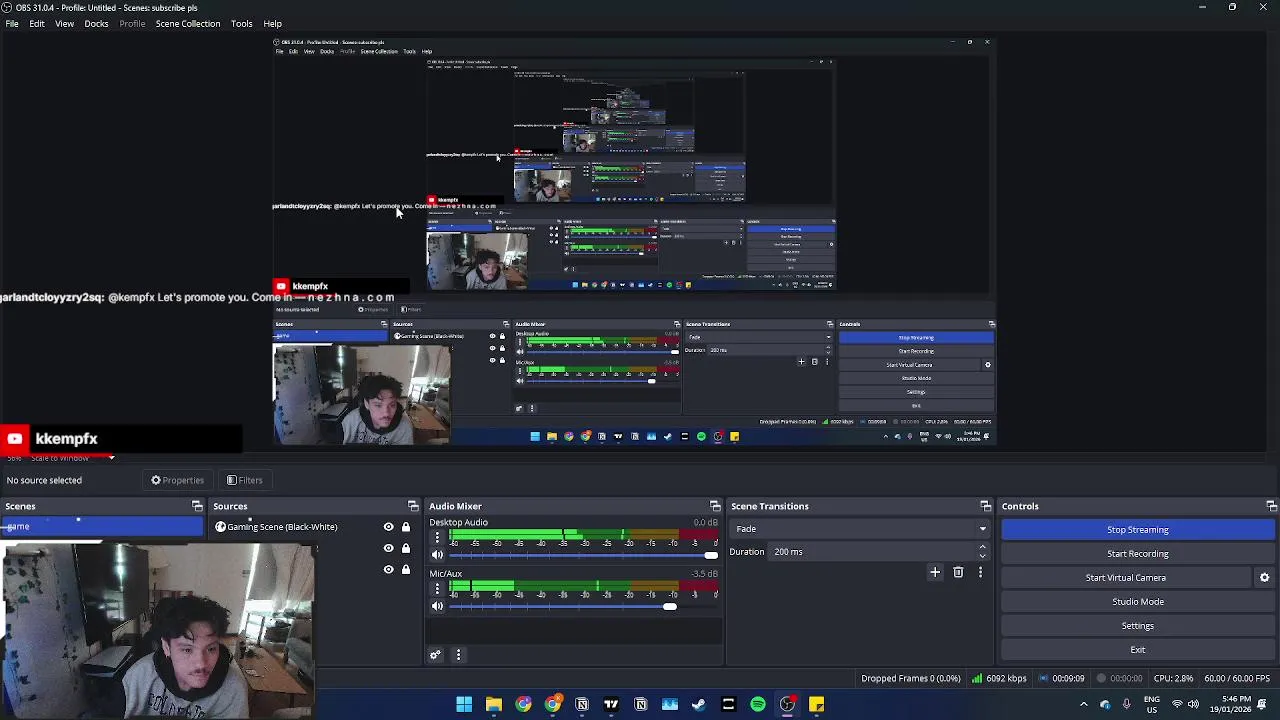This screenshot has width=1280, height=720.
Task: Open TradingView from the taskbar
Action: click(x=611, y=705)
